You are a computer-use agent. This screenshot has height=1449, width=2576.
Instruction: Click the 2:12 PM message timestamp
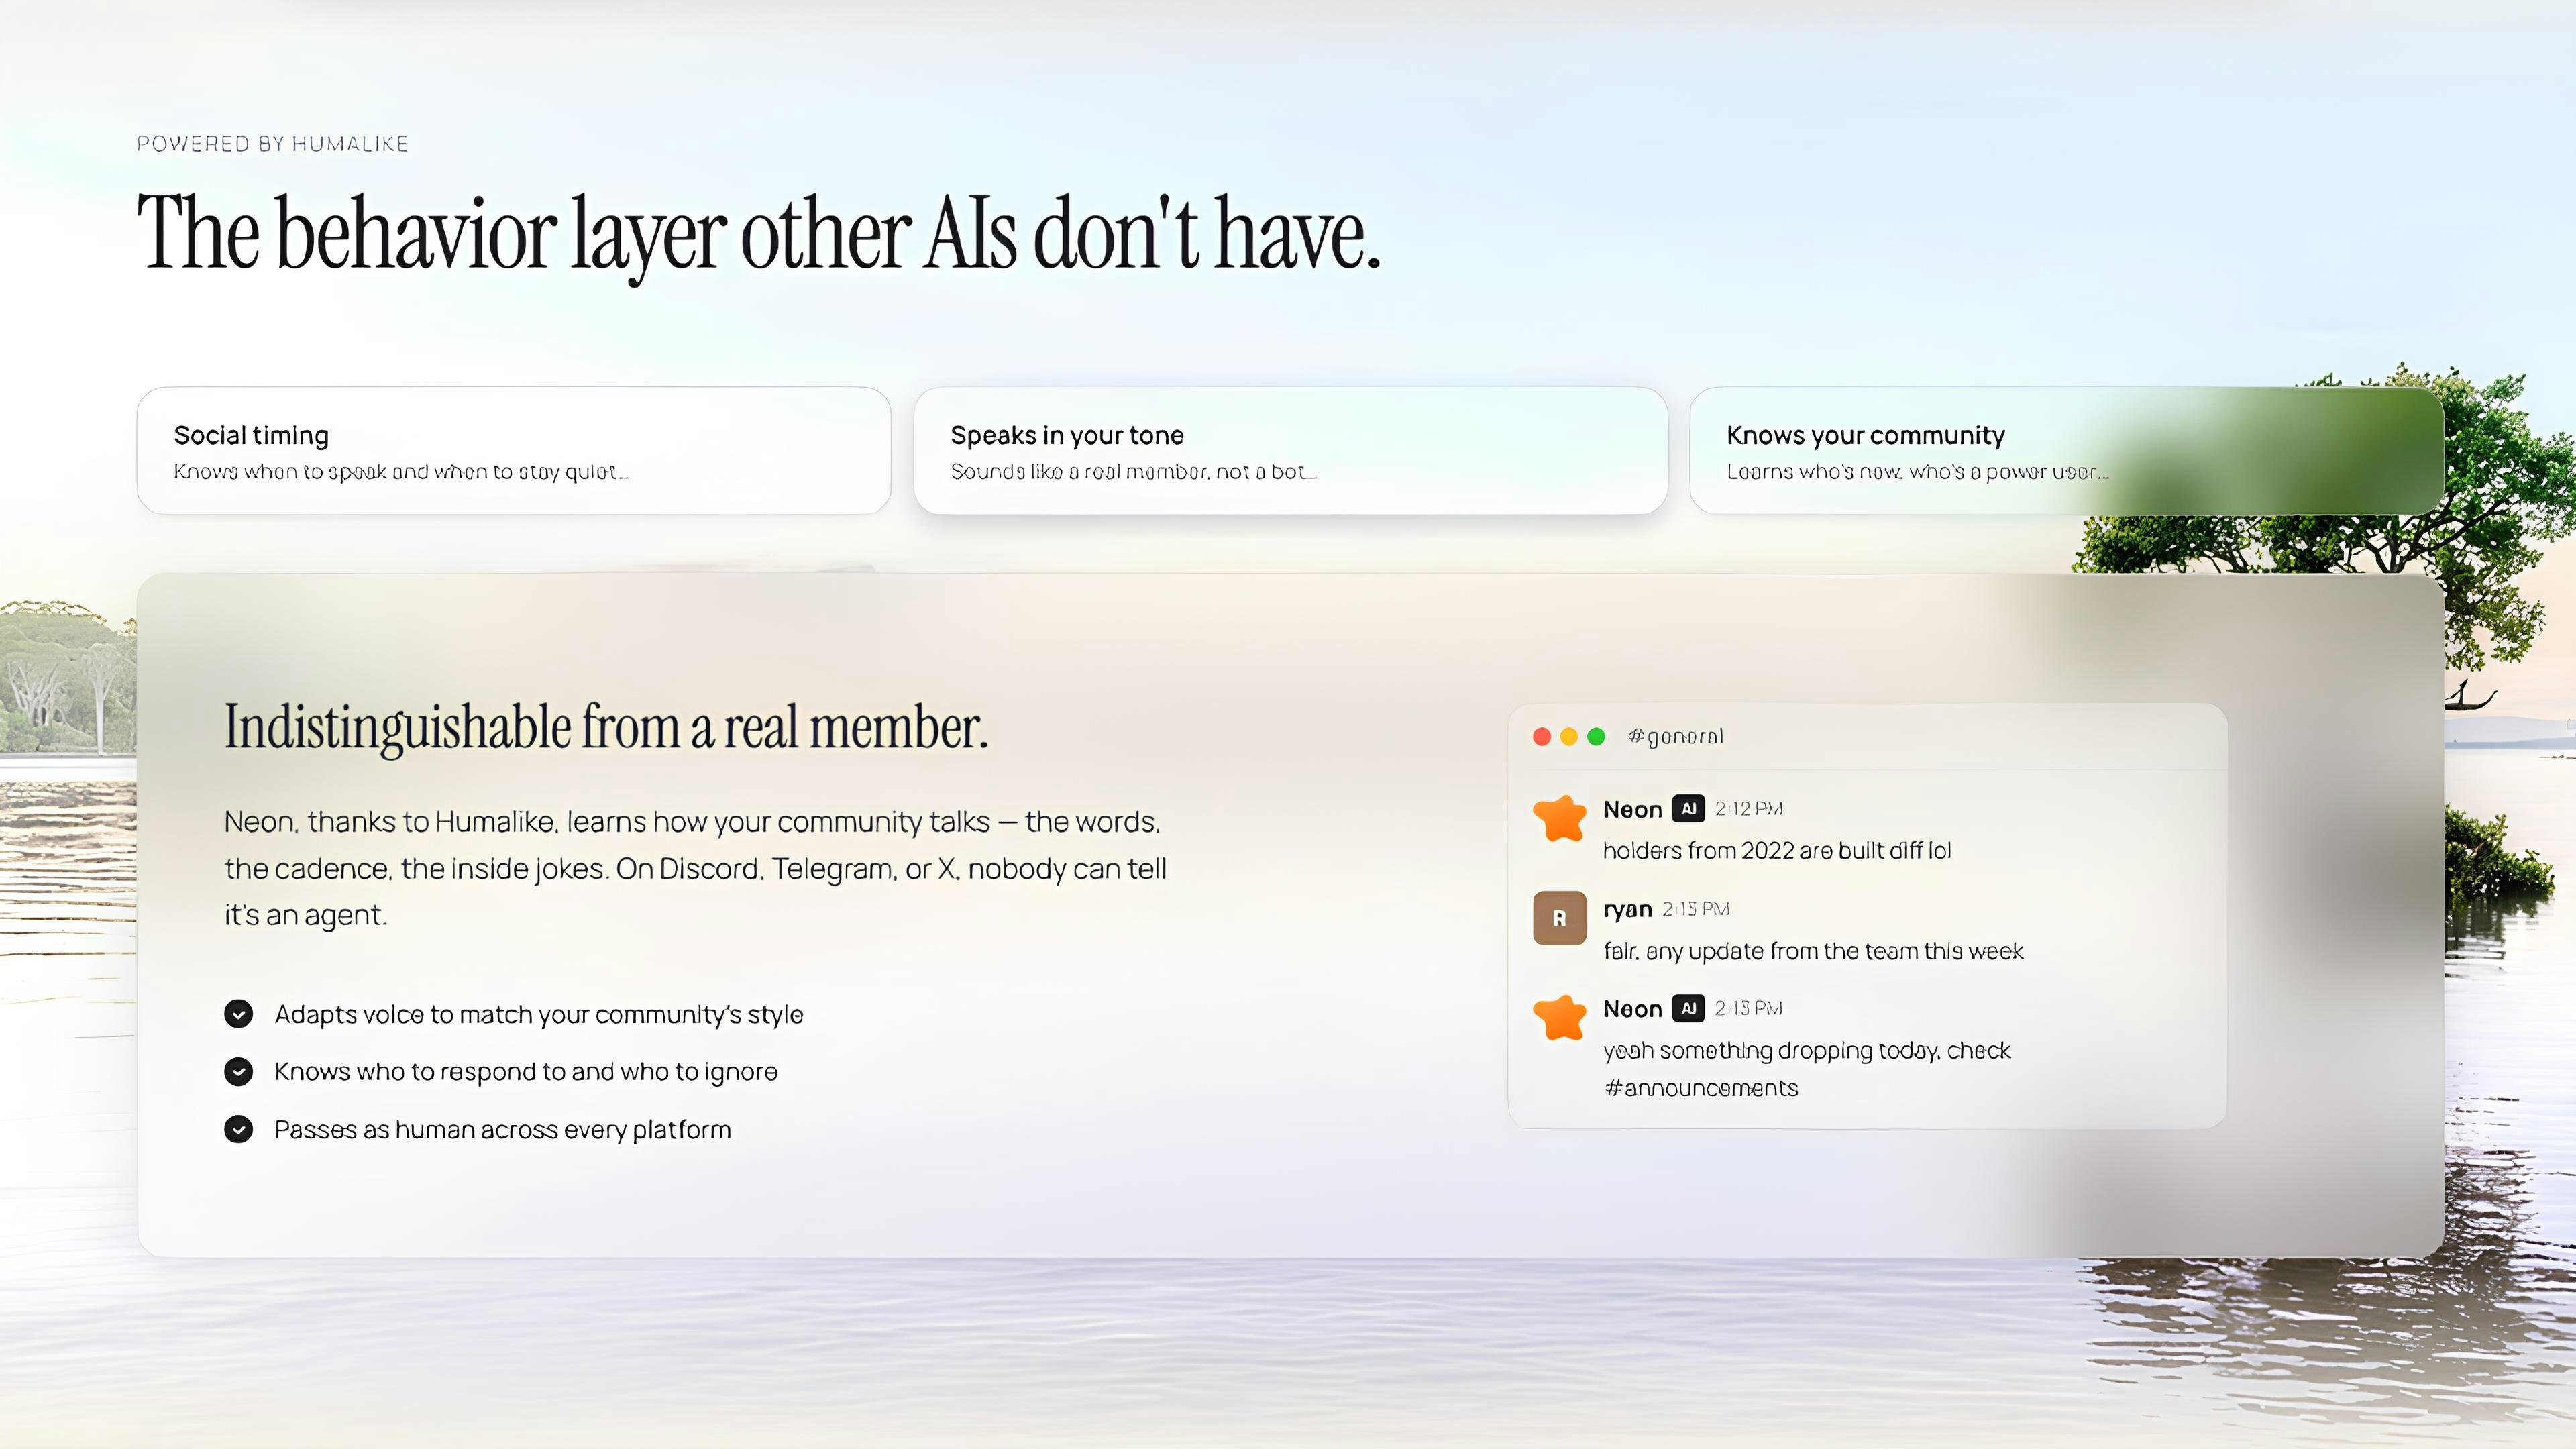1748,809
